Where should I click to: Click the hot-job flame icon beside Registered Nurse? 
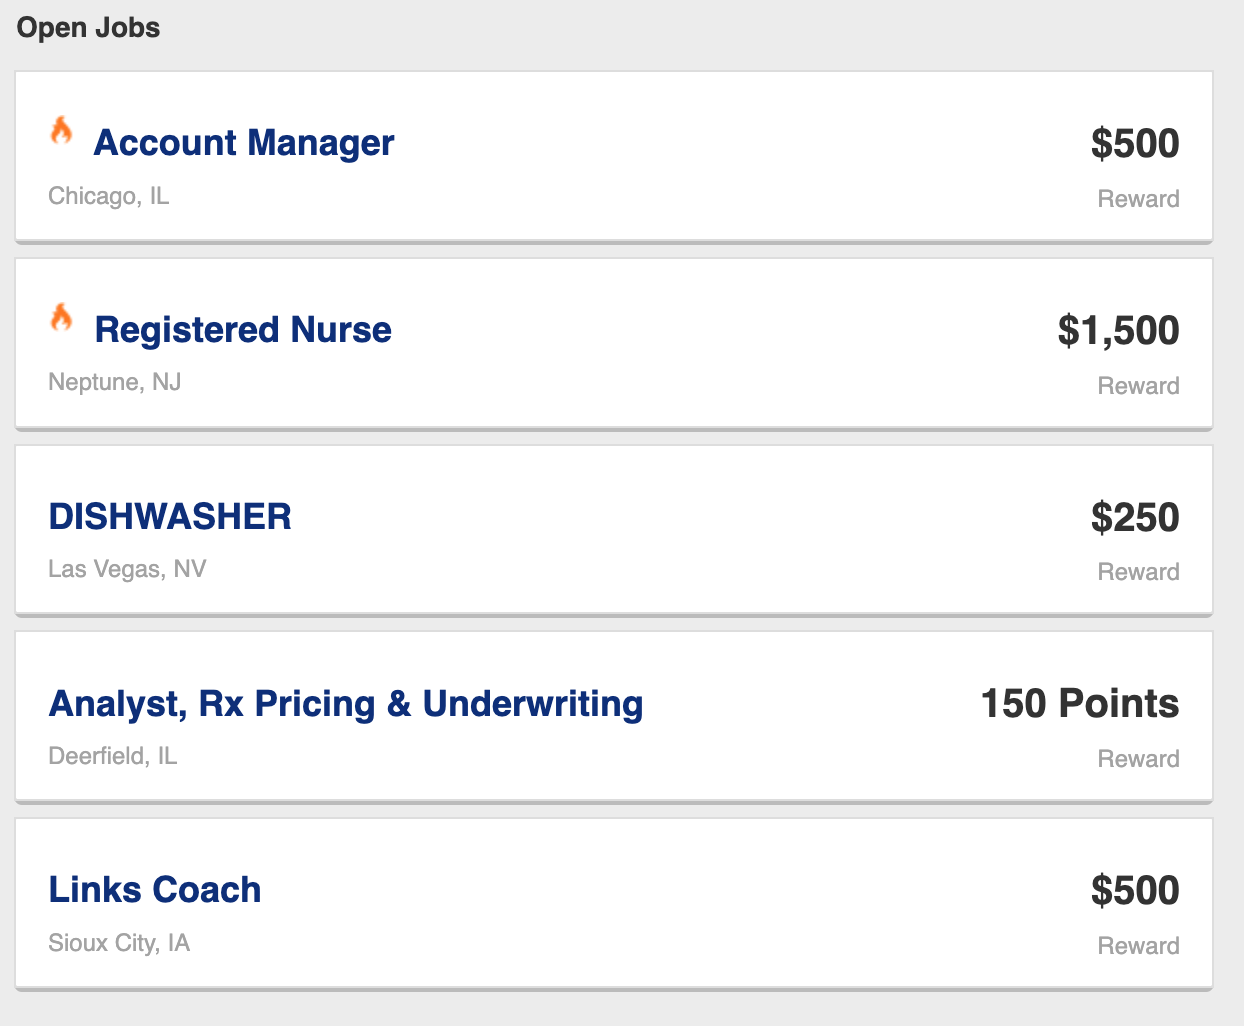point(61,318)
